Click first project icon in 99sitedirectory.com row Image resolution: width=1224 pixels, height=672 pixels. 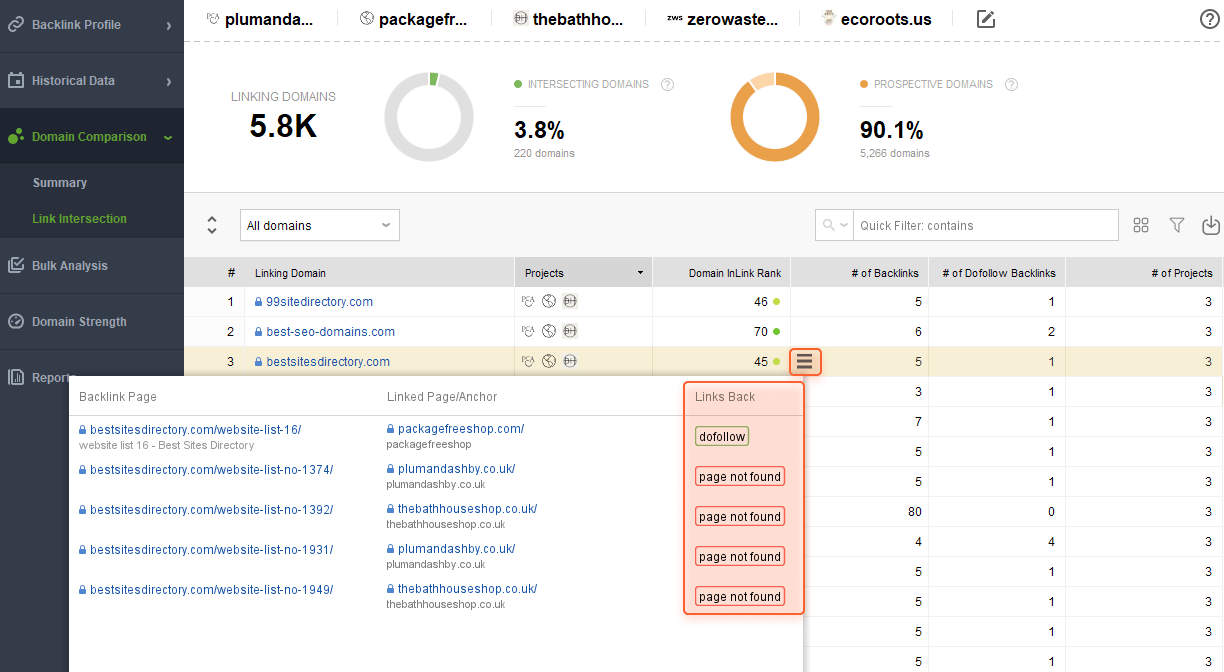click(x=529, y=302)
